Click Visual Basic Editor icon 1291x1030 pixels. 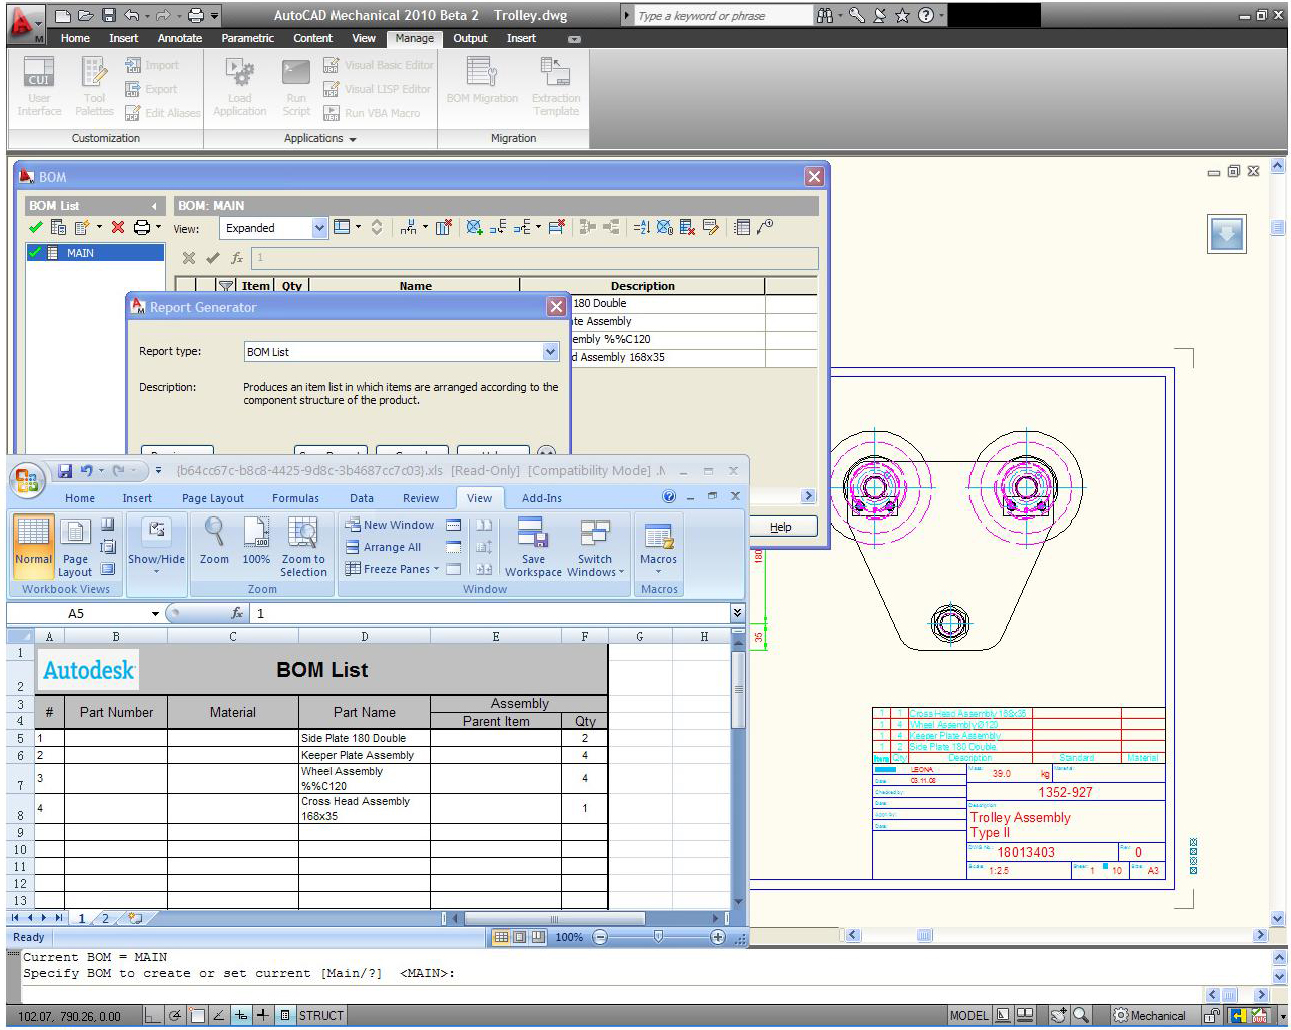tap(331, 65)
